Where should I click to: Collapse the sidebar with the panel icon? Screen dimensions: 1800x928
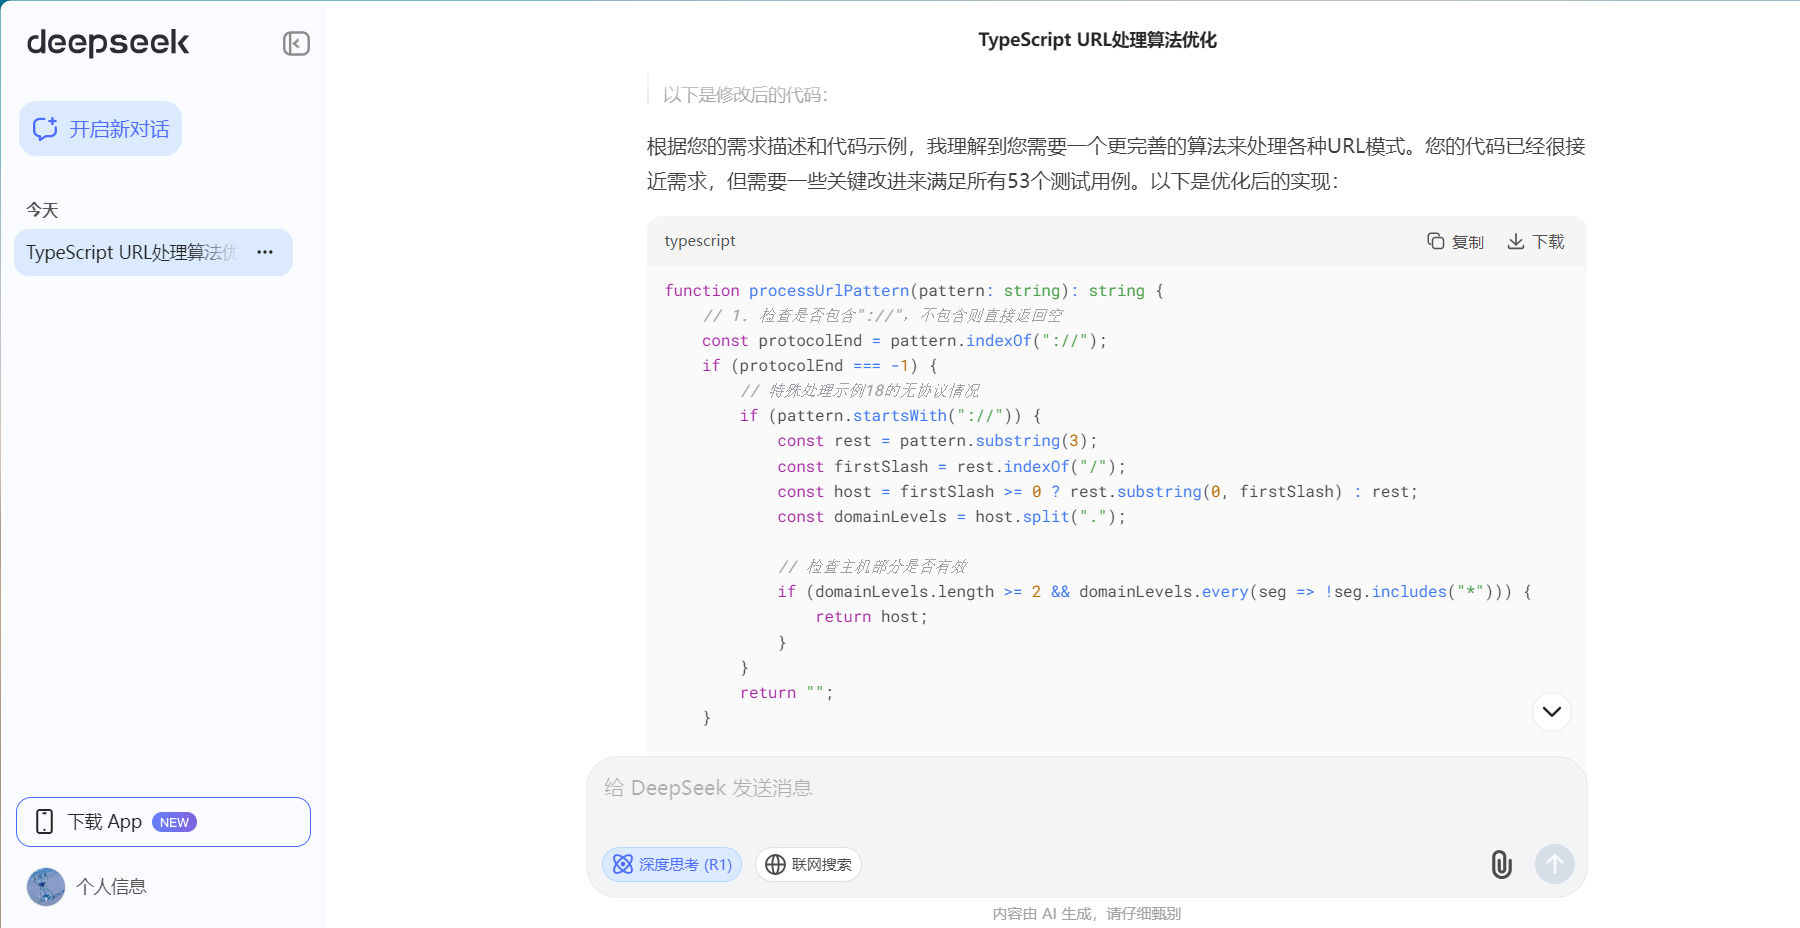coord(296,43)
